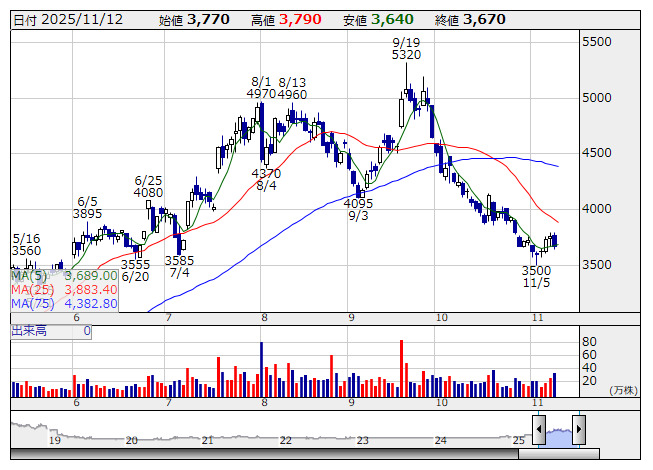The image size is (653, 470).
Task: Click the 20 volume axis label
Action: [589, 380]
